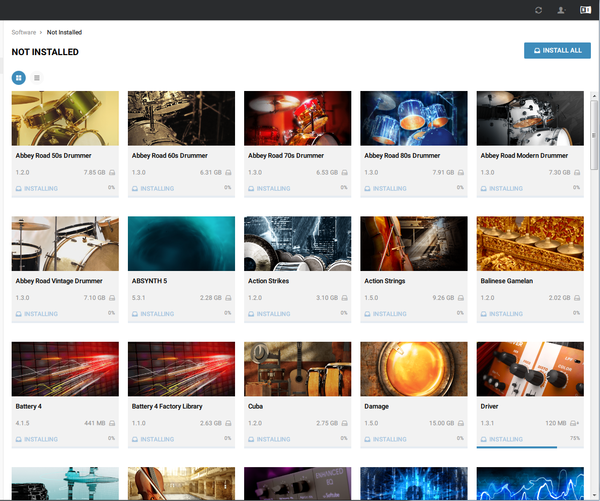600x501 pixels.
Task: Click the disk icon for Abbey Road 60s Drummer
Action: click(228, 173)
